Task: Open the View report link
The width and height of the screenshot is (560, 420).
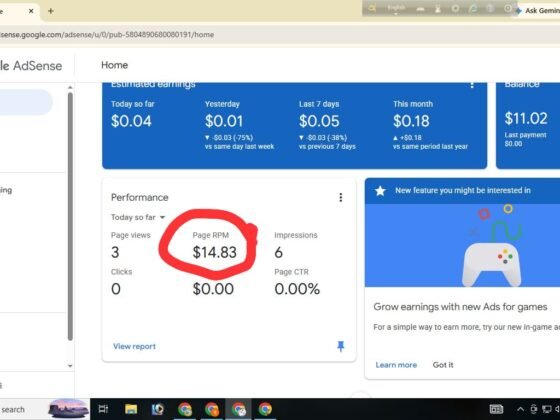Action: (x=134, y=346)
